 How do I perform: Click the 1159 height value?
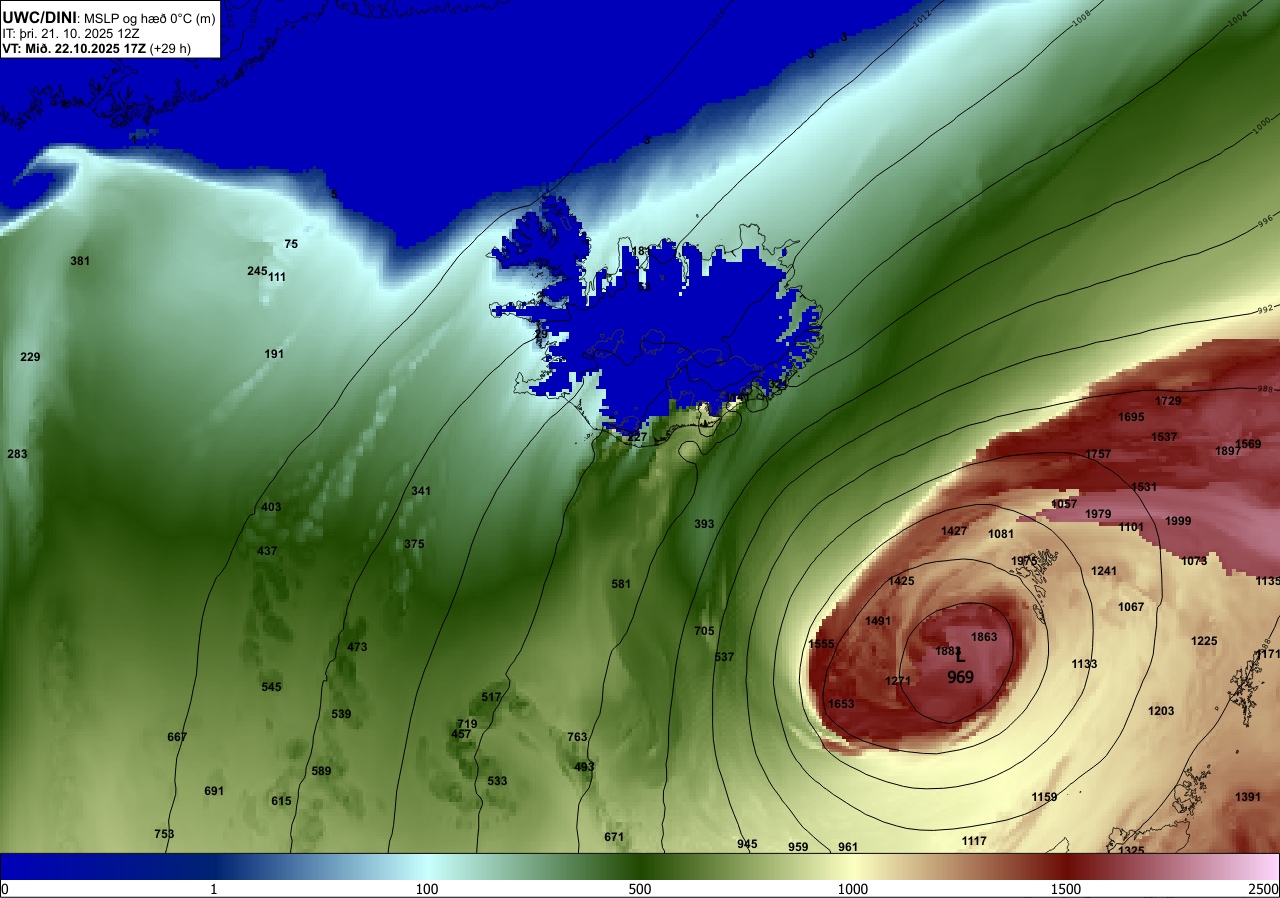point(1044,797)
